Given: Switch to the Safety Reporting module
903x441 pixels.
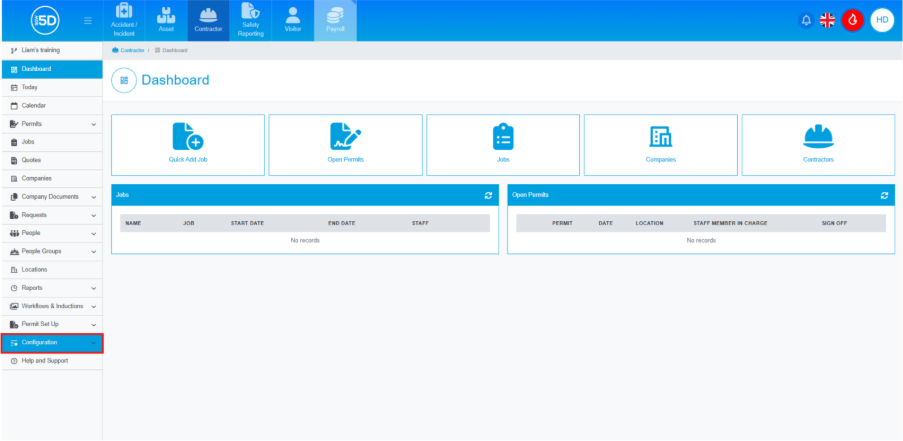Looking at the screenshot, I should [x=251, y=20].
